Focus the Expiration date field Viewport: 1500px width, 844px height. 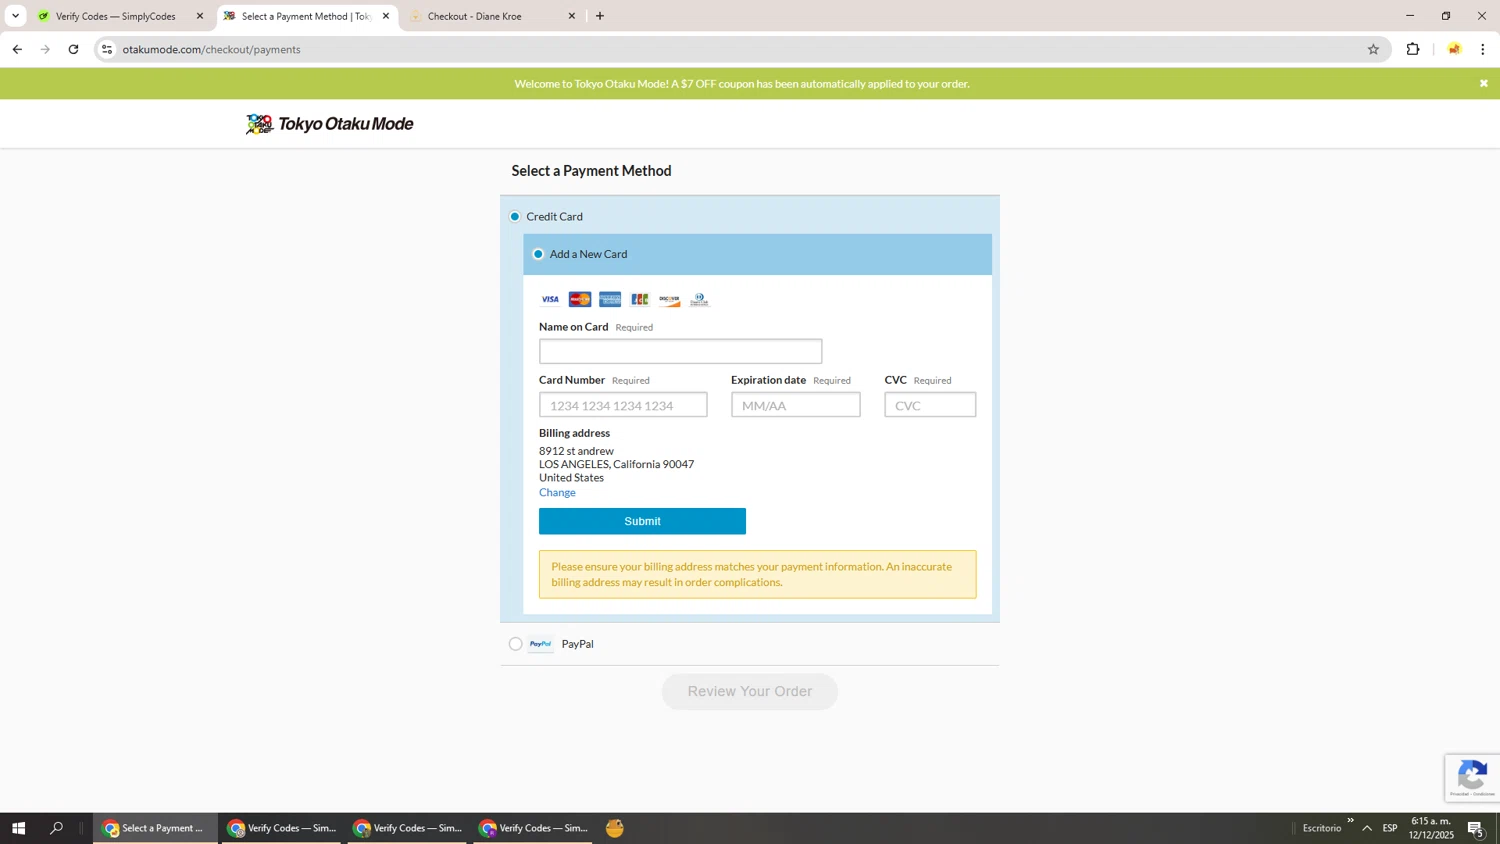[795, 405]
